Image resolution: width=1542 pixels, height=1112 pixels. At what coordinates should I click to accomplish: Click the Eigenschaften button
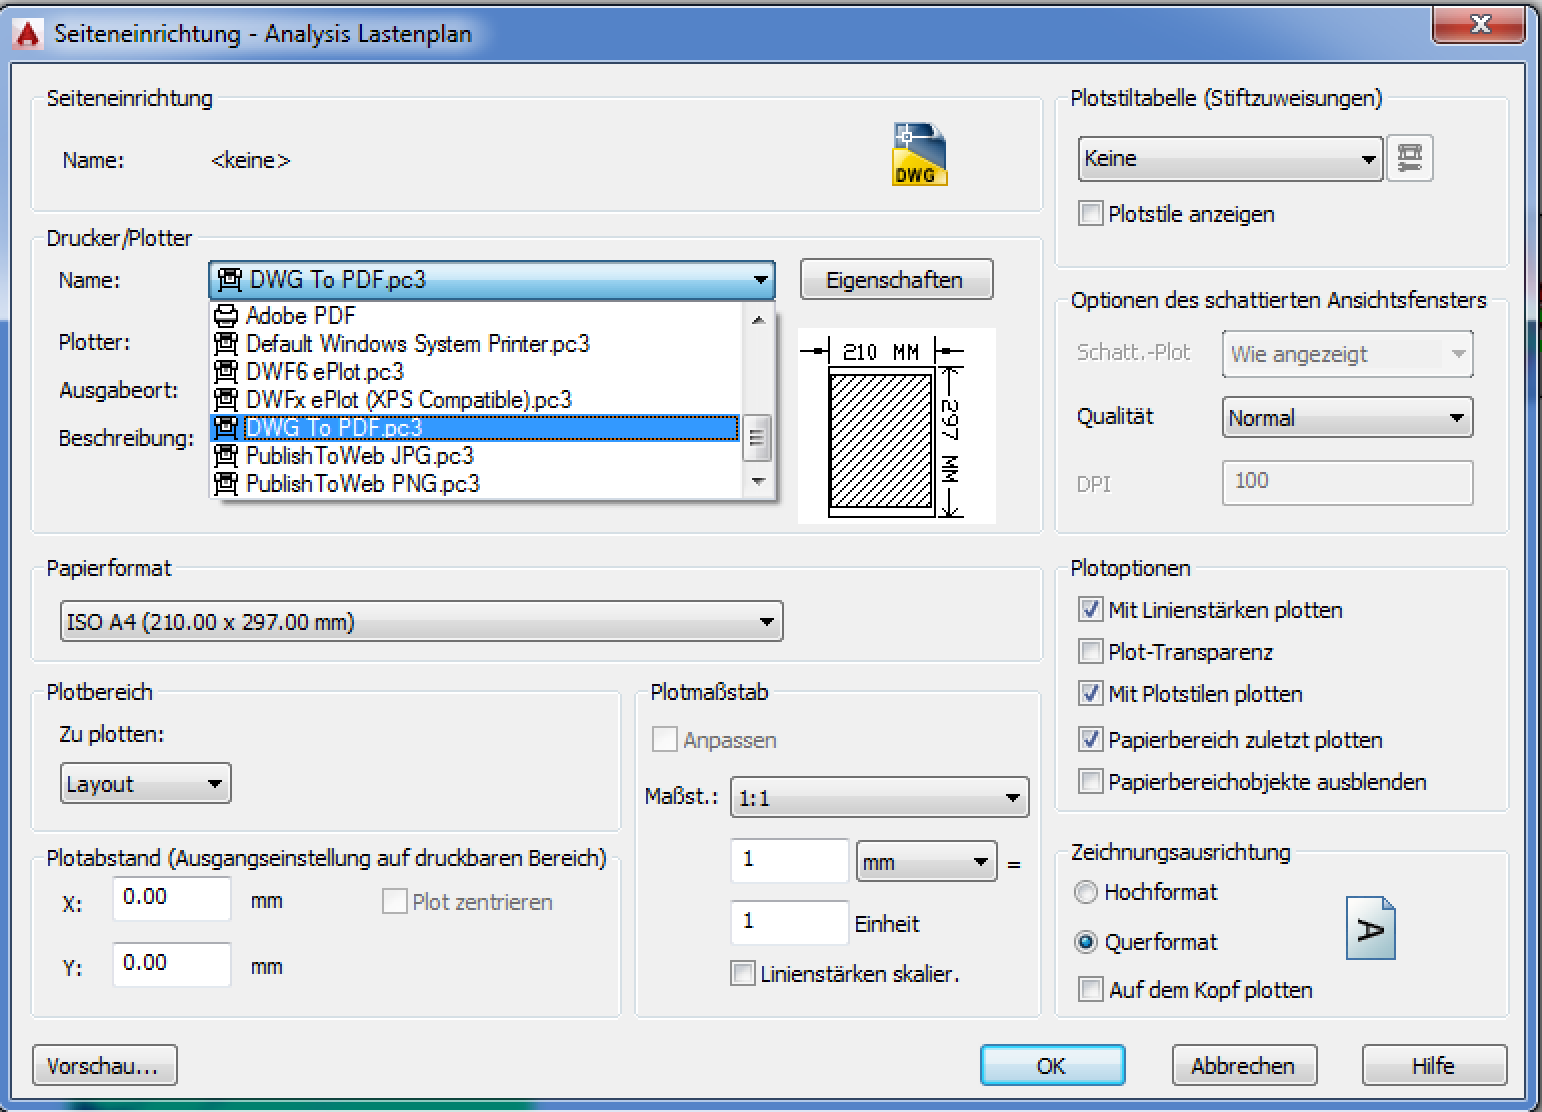click(x=895, y=279)
